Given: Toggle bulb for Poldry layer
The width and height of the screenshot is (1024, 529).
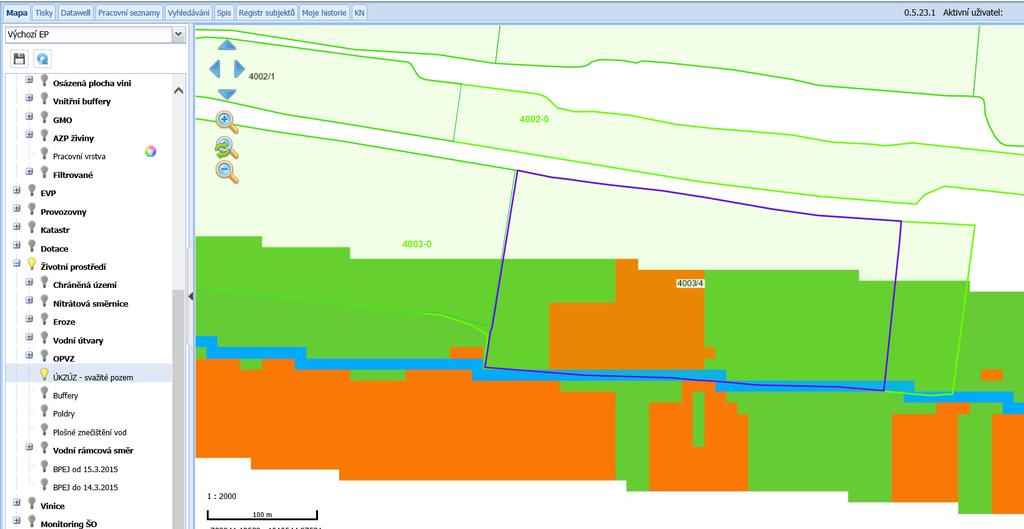Looking at the screenshot, I should click(x=44, y=411).
